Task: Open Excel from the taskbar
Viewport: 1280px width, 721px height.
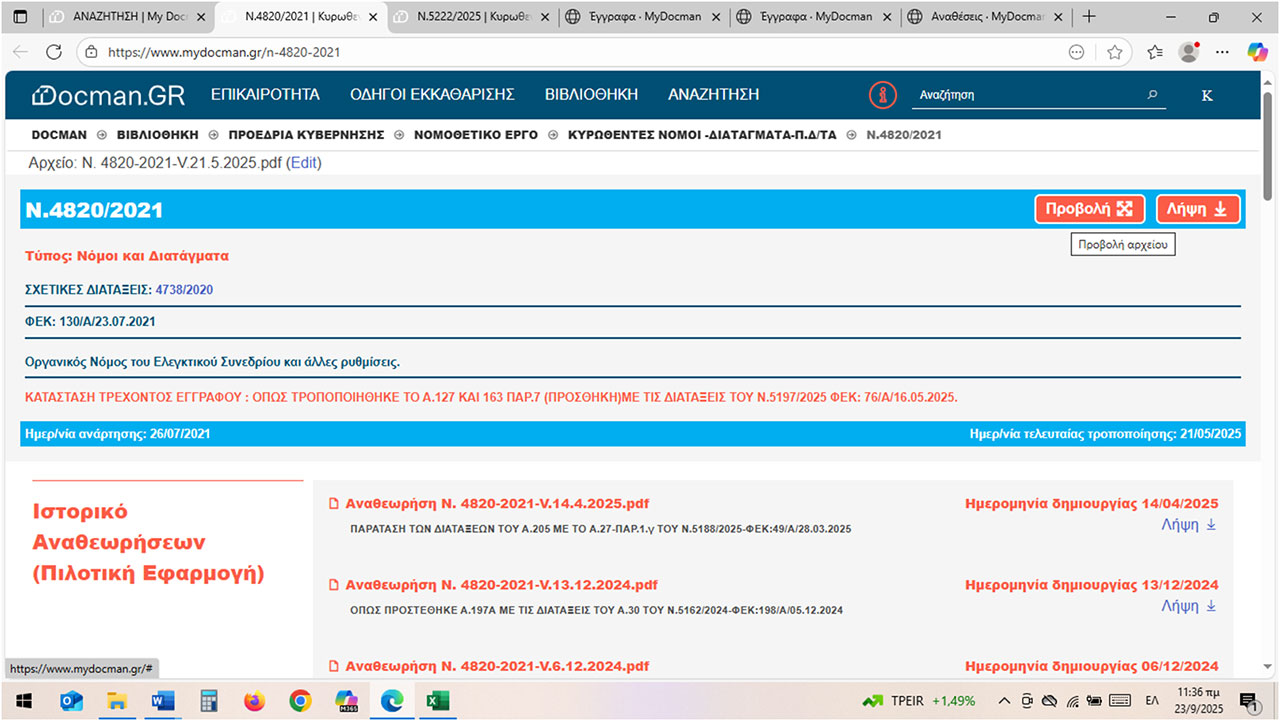Action: pos(437,701)
